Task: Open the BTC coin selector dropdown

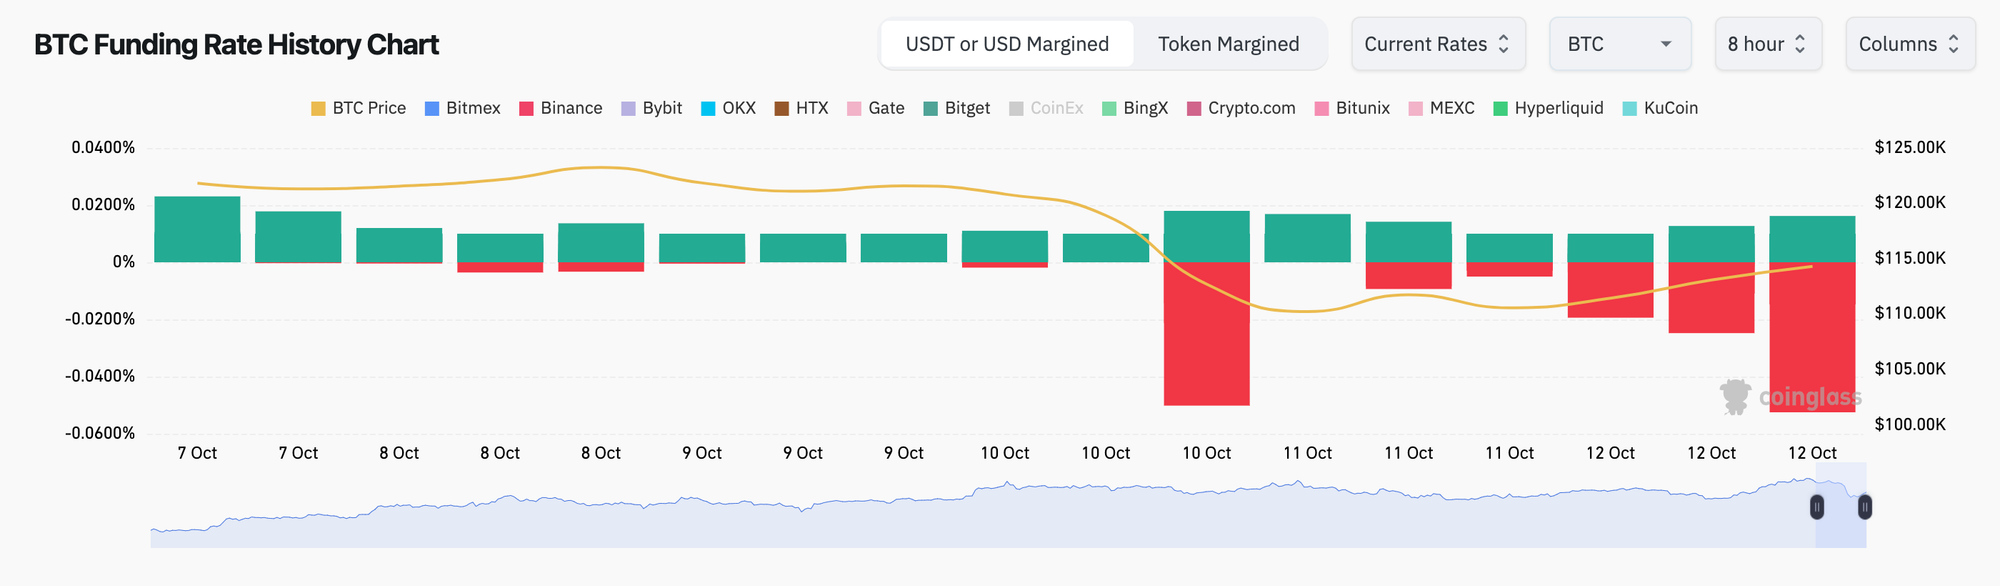Action: 1619,44
